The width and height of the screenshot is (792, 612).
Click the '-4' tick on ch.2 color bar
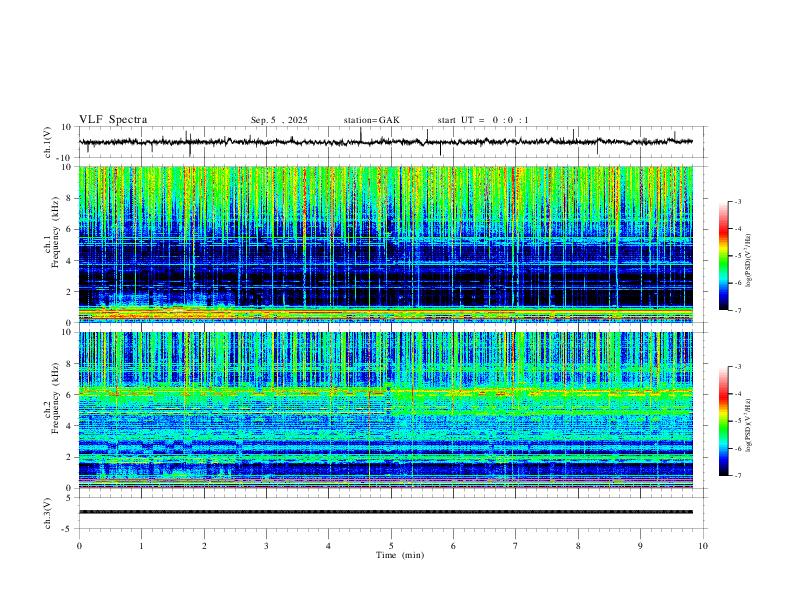coord(737,393)
